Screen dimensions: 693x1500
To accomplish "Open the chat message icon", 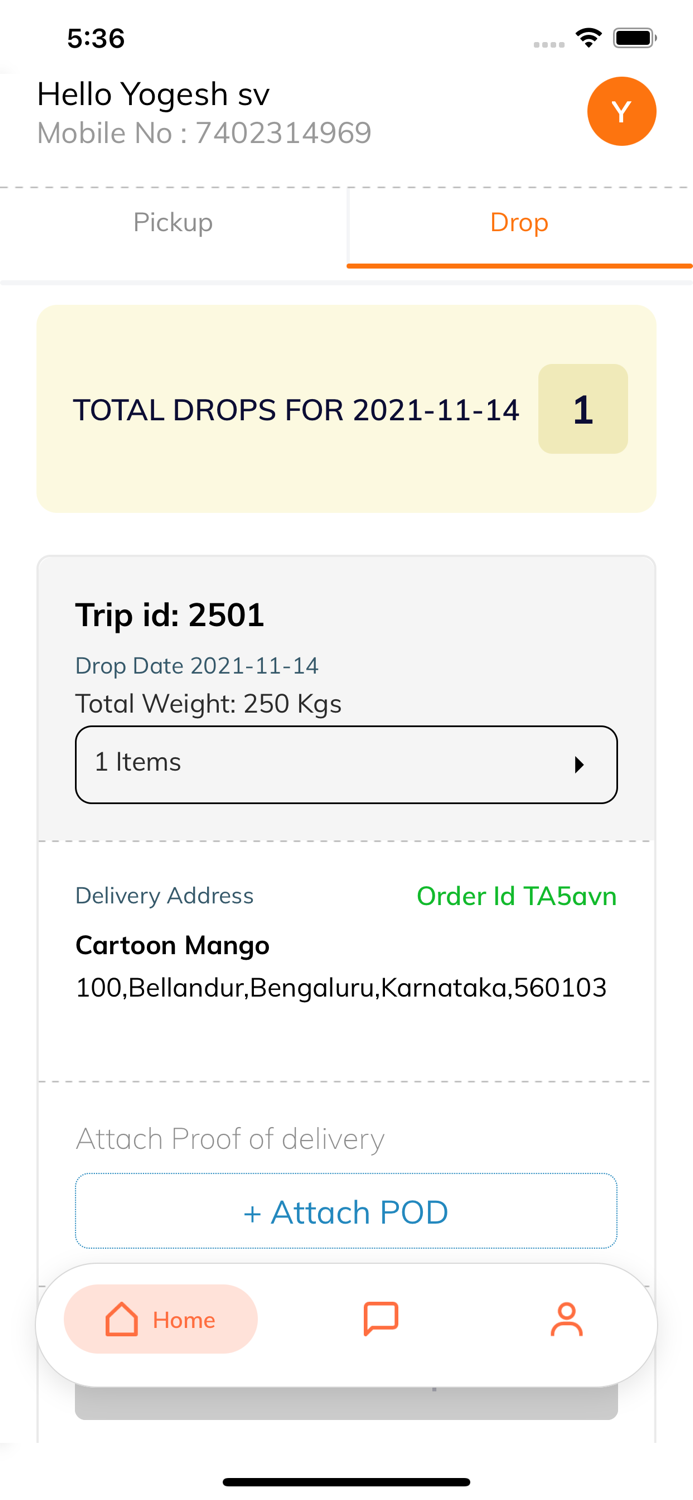I will [x=380, y=1319].
